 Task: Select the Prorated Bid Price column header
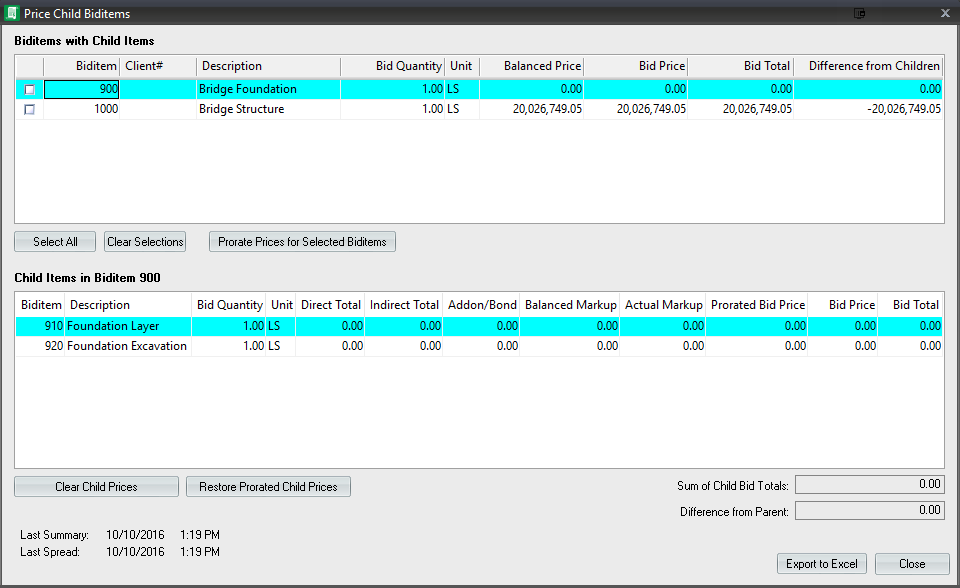click(x=757, y=305)
